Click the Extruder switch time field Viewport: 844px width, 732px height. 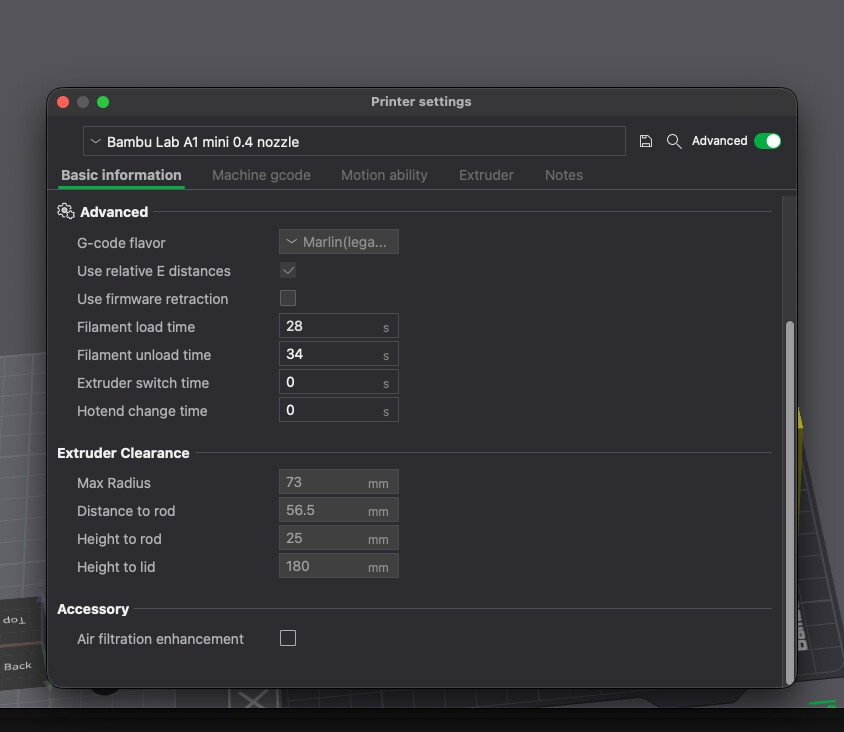pyautogui.click(x=339, y=382)
